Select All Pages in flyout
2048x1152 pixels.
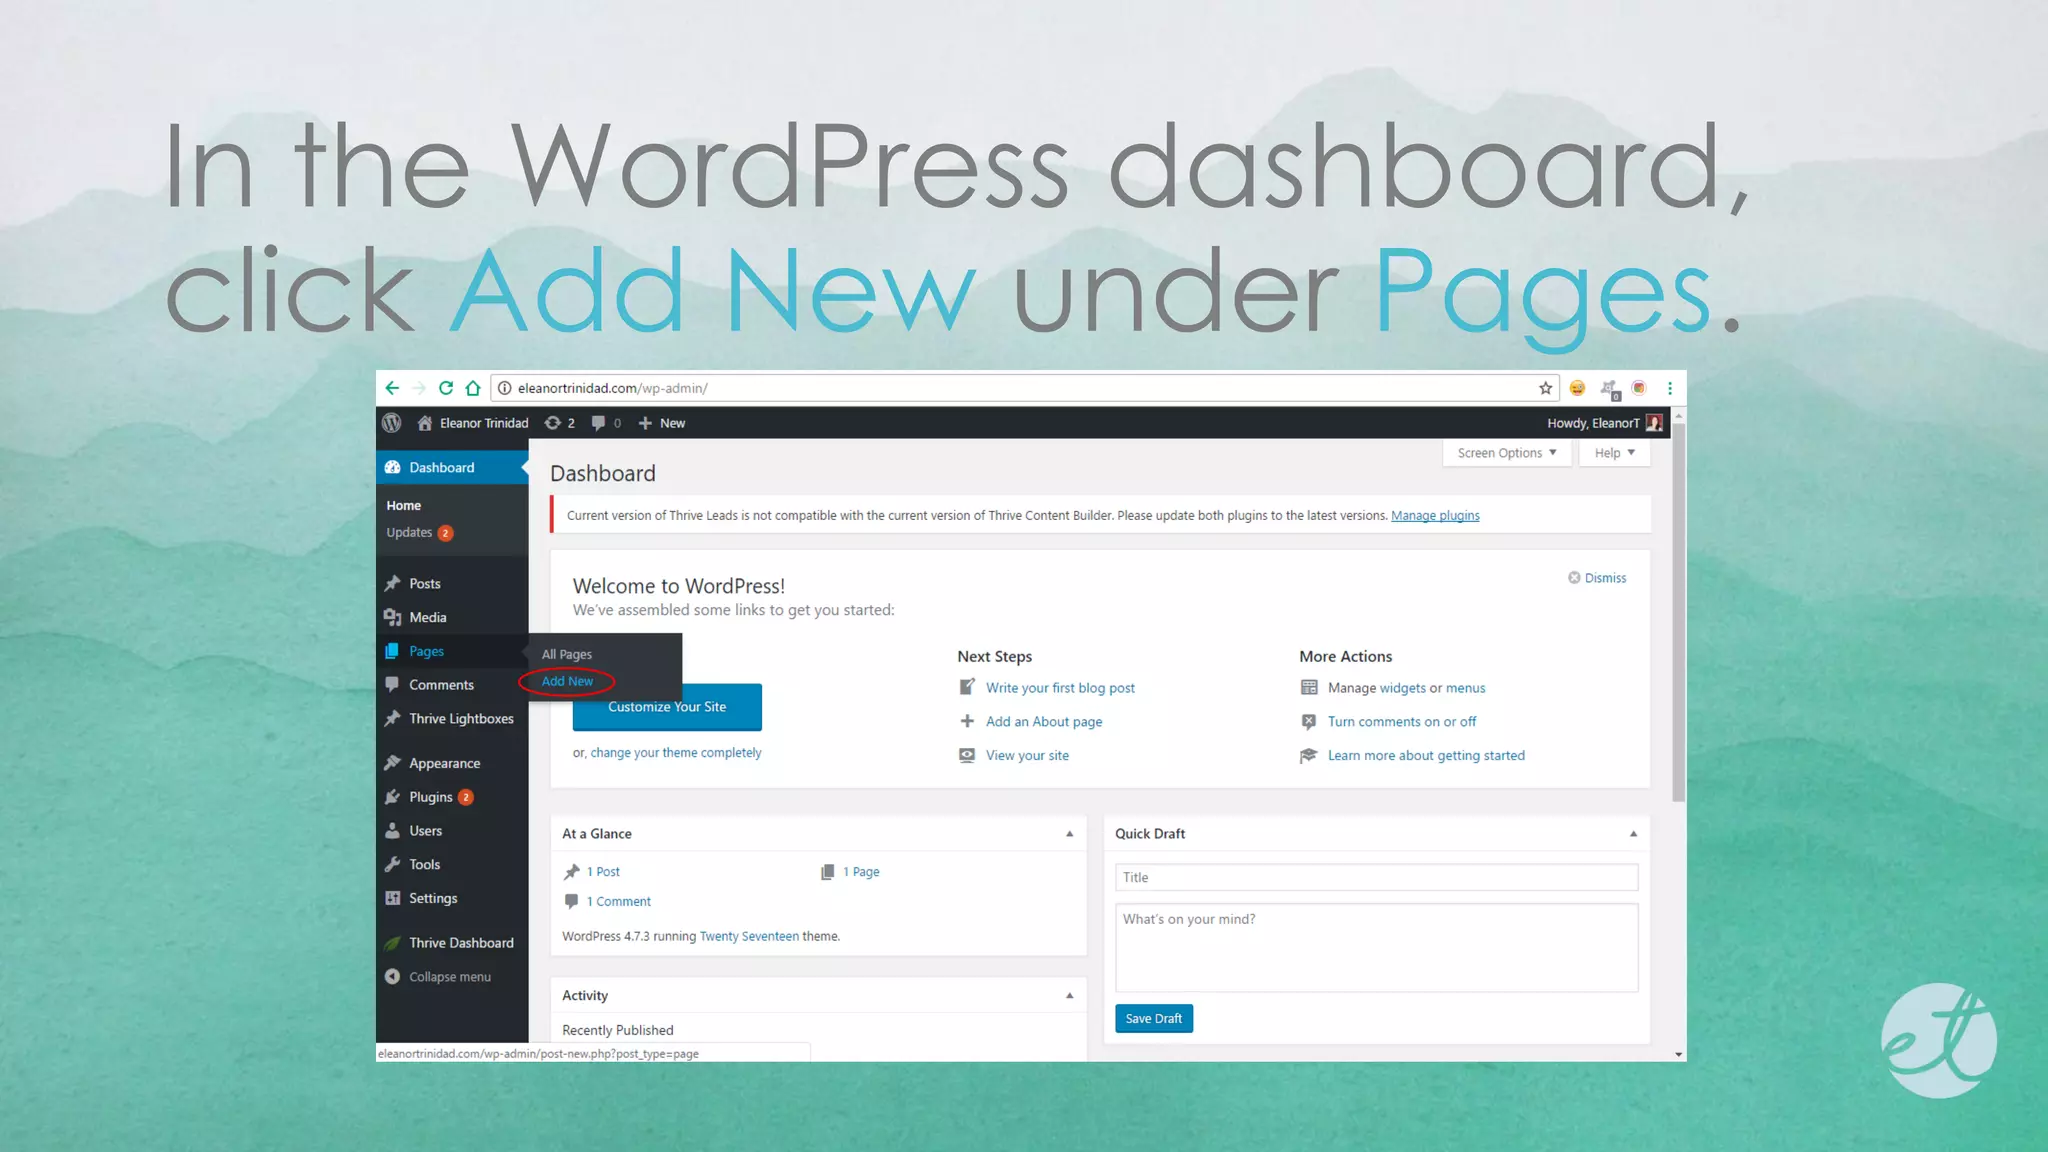pos(567,654)
